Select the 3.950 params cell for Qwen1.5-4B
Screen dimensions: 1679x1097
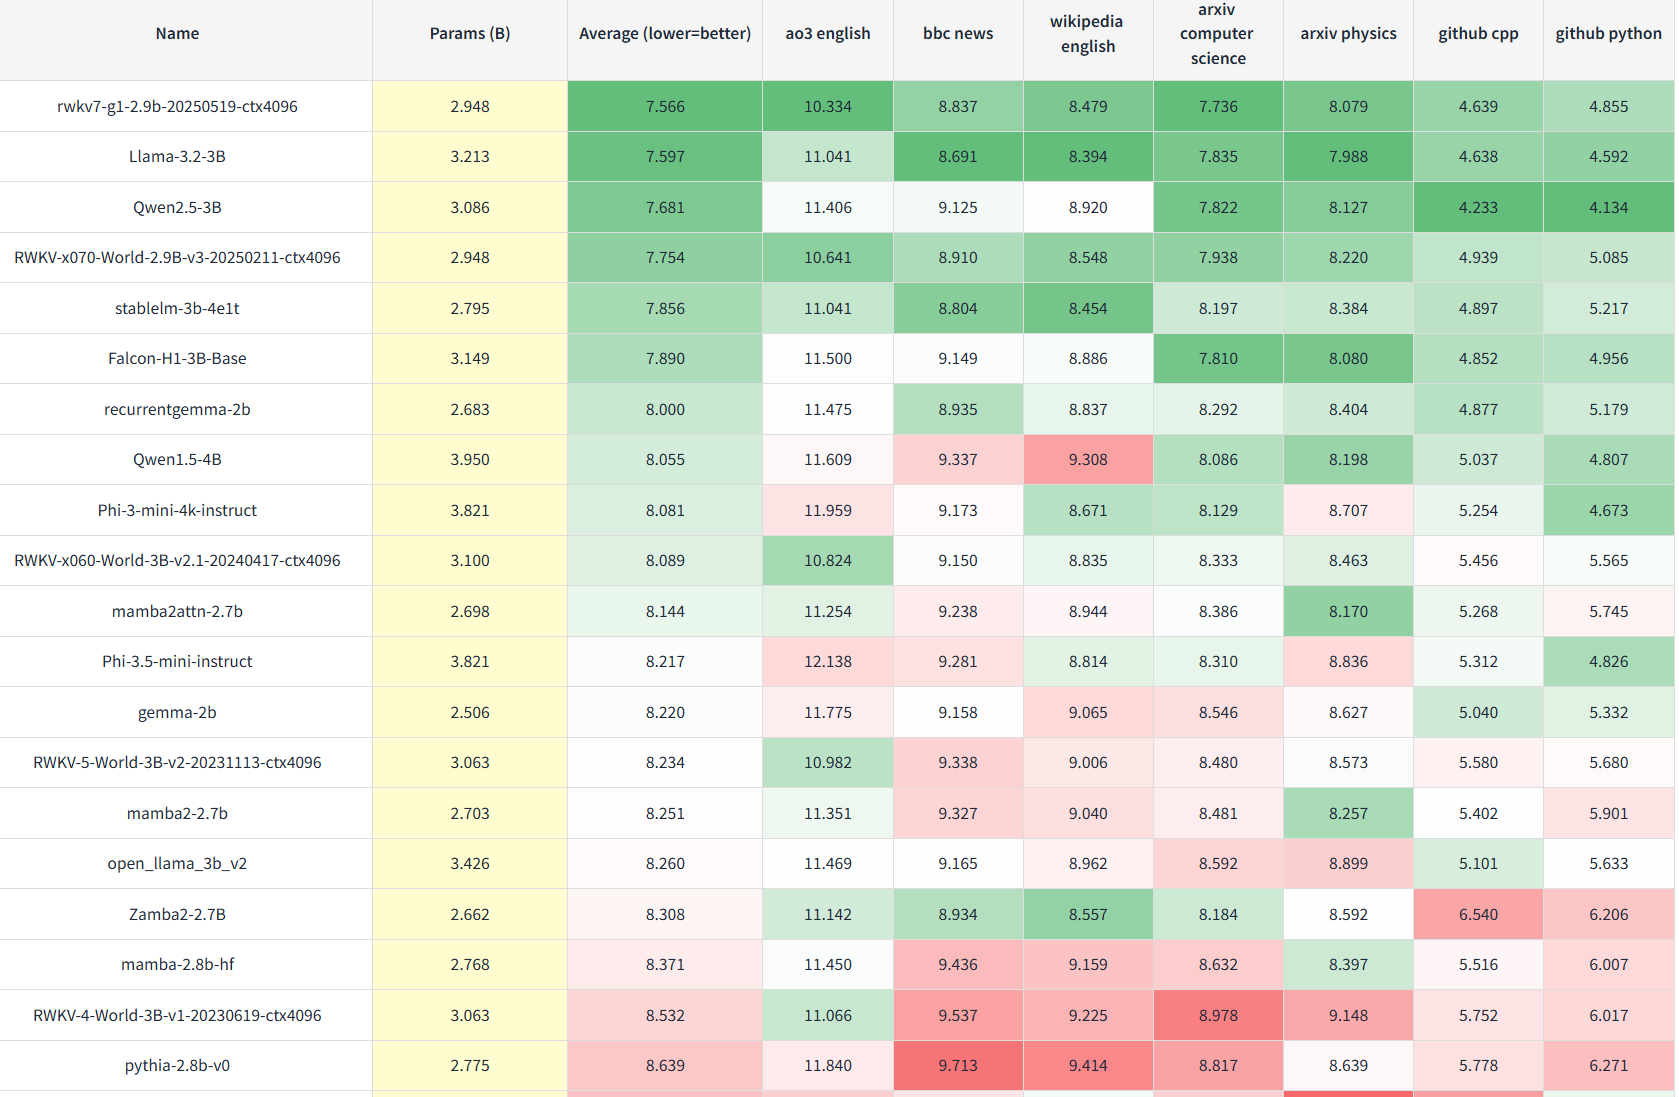469,460
